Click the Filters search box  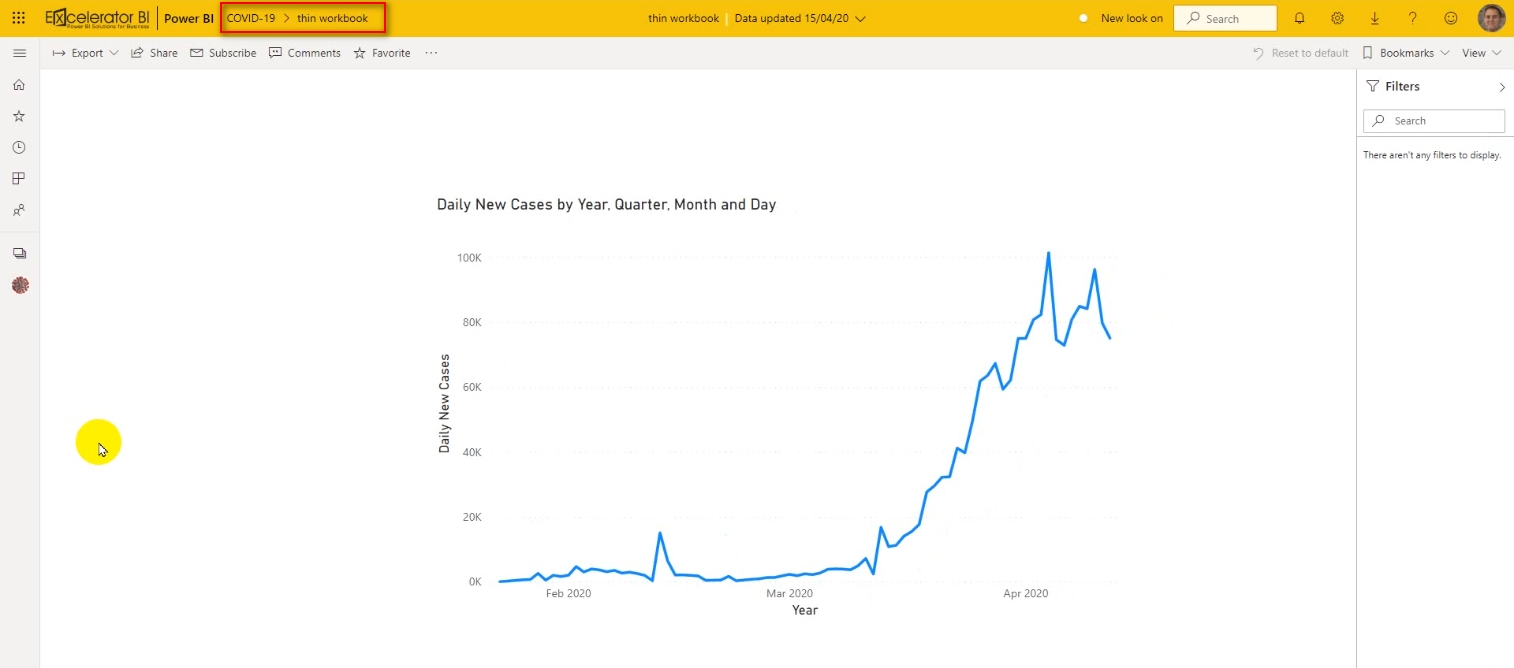(1433, 120)
